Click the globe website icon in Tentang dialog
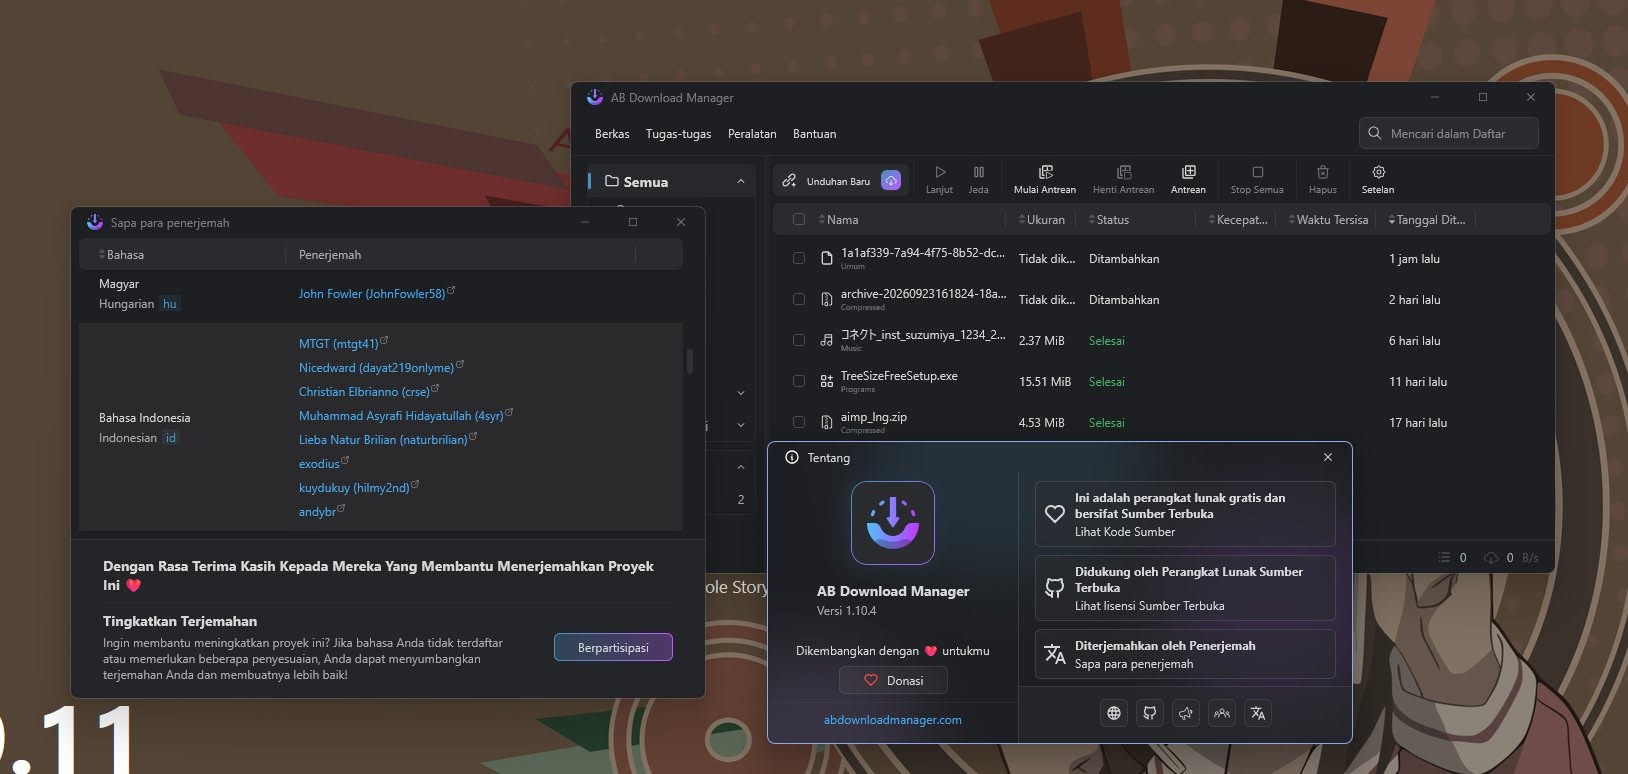Image resolution: width=1628 pixels, height=774 pixels. (x=1114, y=713)
